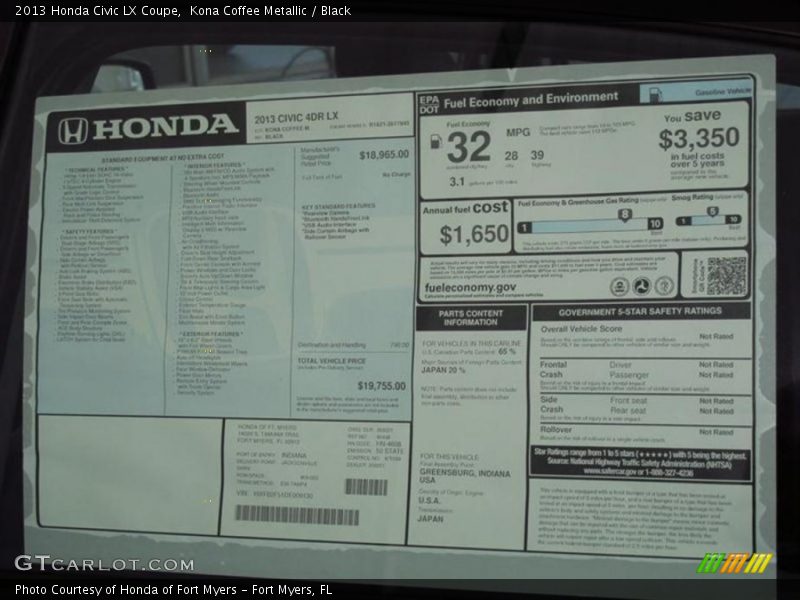800x600 pixels.
Task: Click the HONDA wordmark
Action: click(166, 127)
